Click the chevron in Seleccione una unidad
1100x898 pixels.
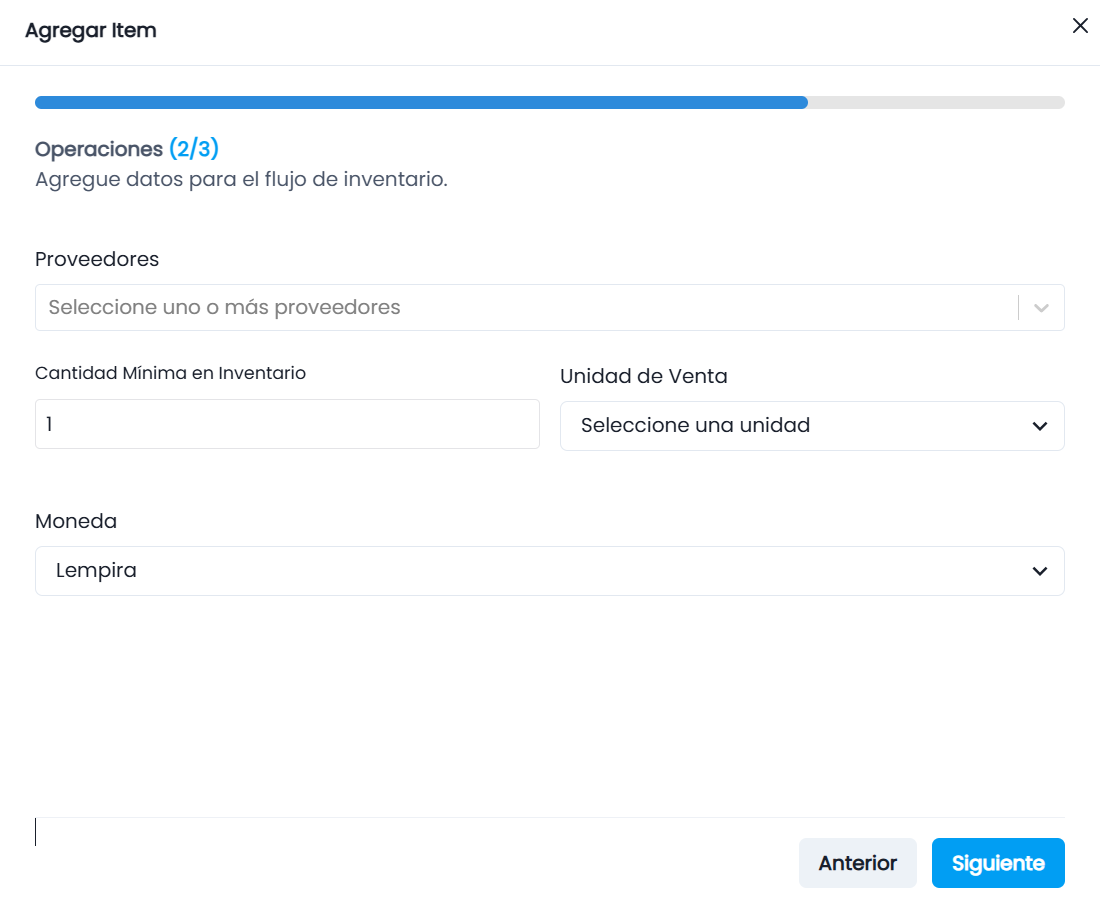(x=1040, y=426)
